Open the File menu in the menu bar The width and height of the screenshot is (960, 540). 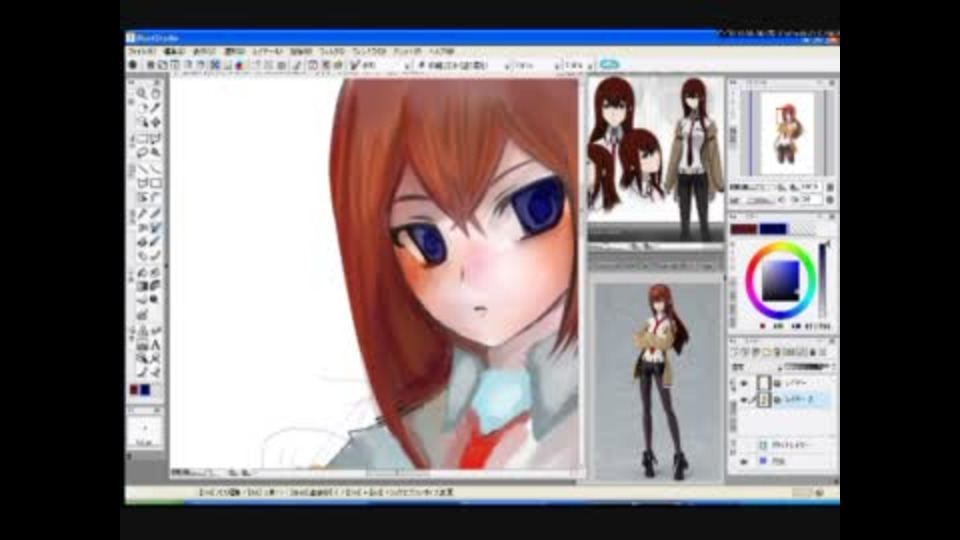[142, 51]
